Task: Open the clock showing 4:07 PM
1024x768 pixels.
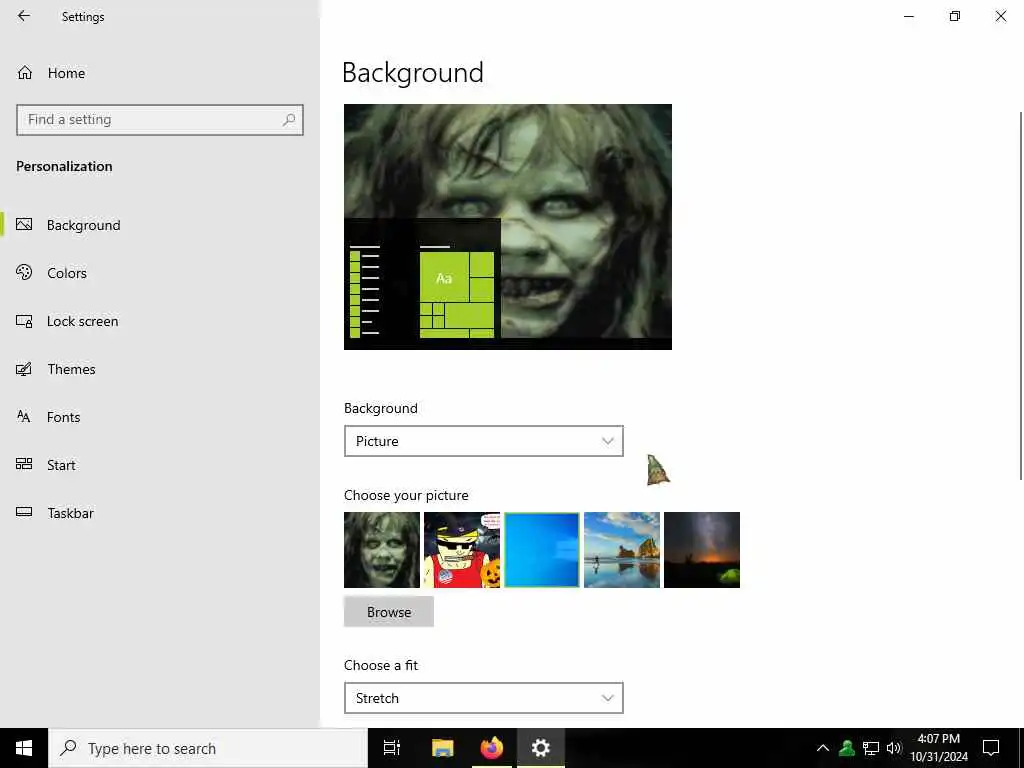Action: 938,748
